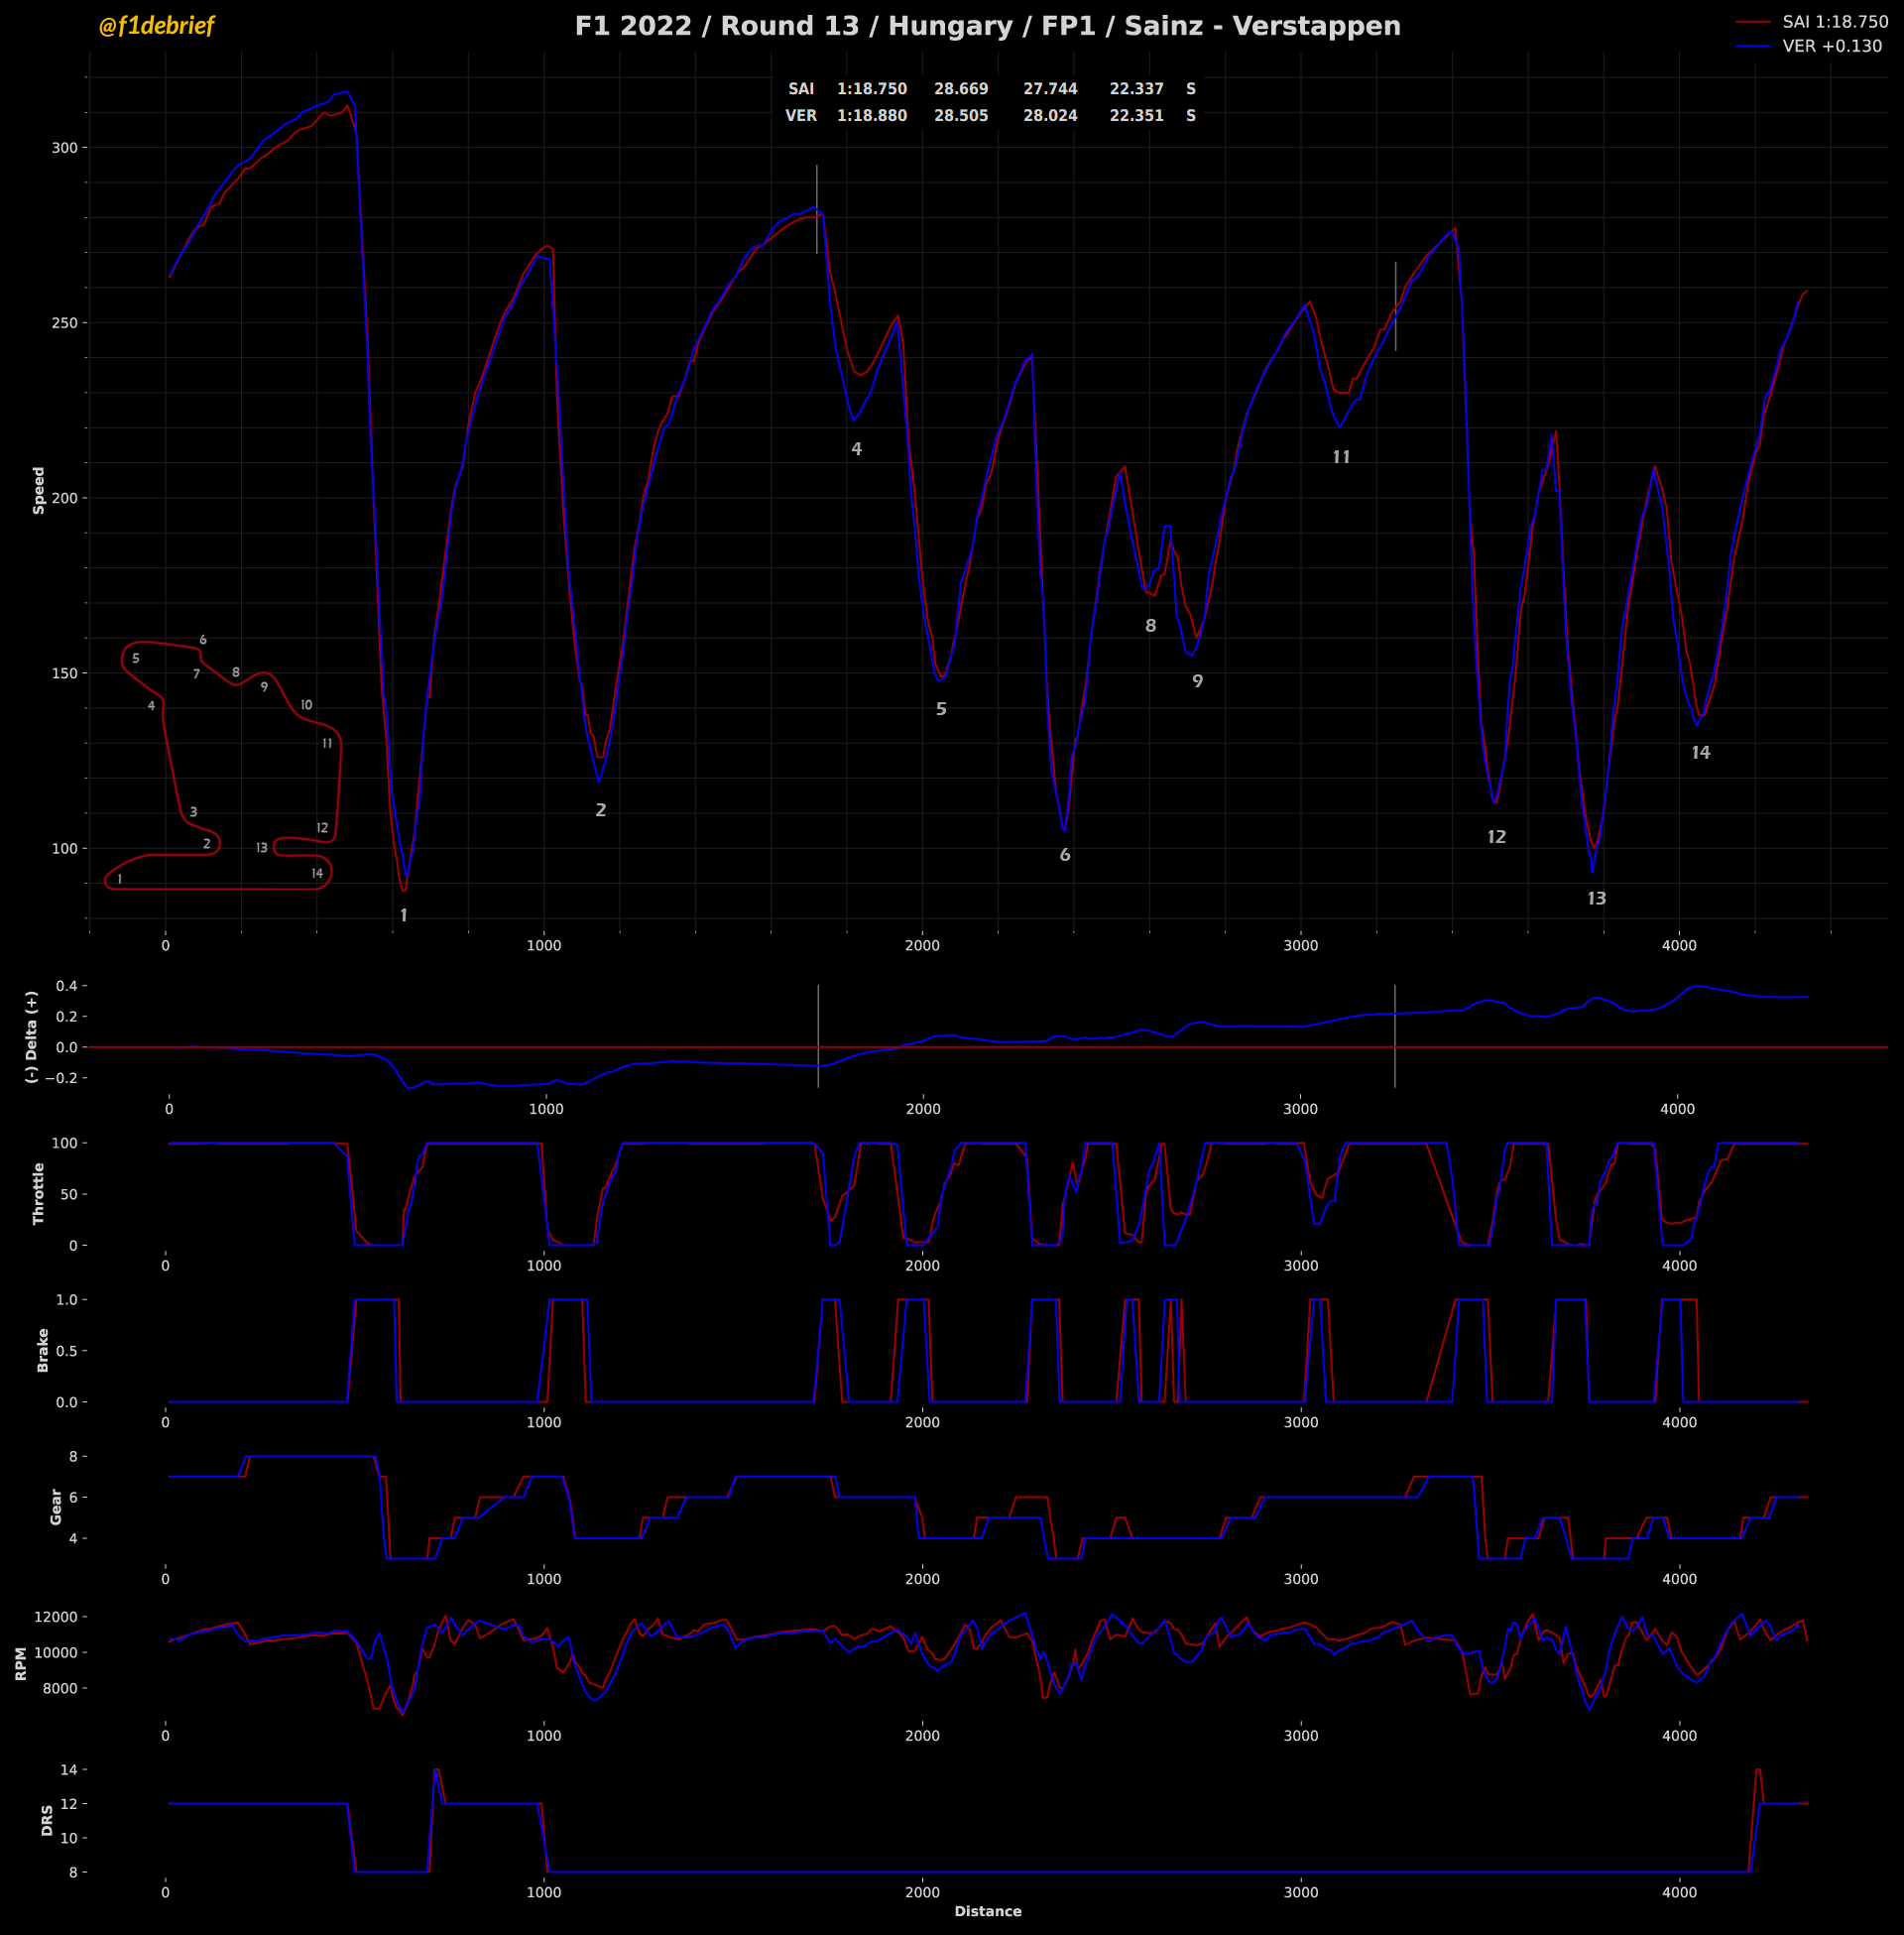The height and width of the screenshot is (1935, 1904).
Task: Click the Speed axis label
Action: [39, 490]
